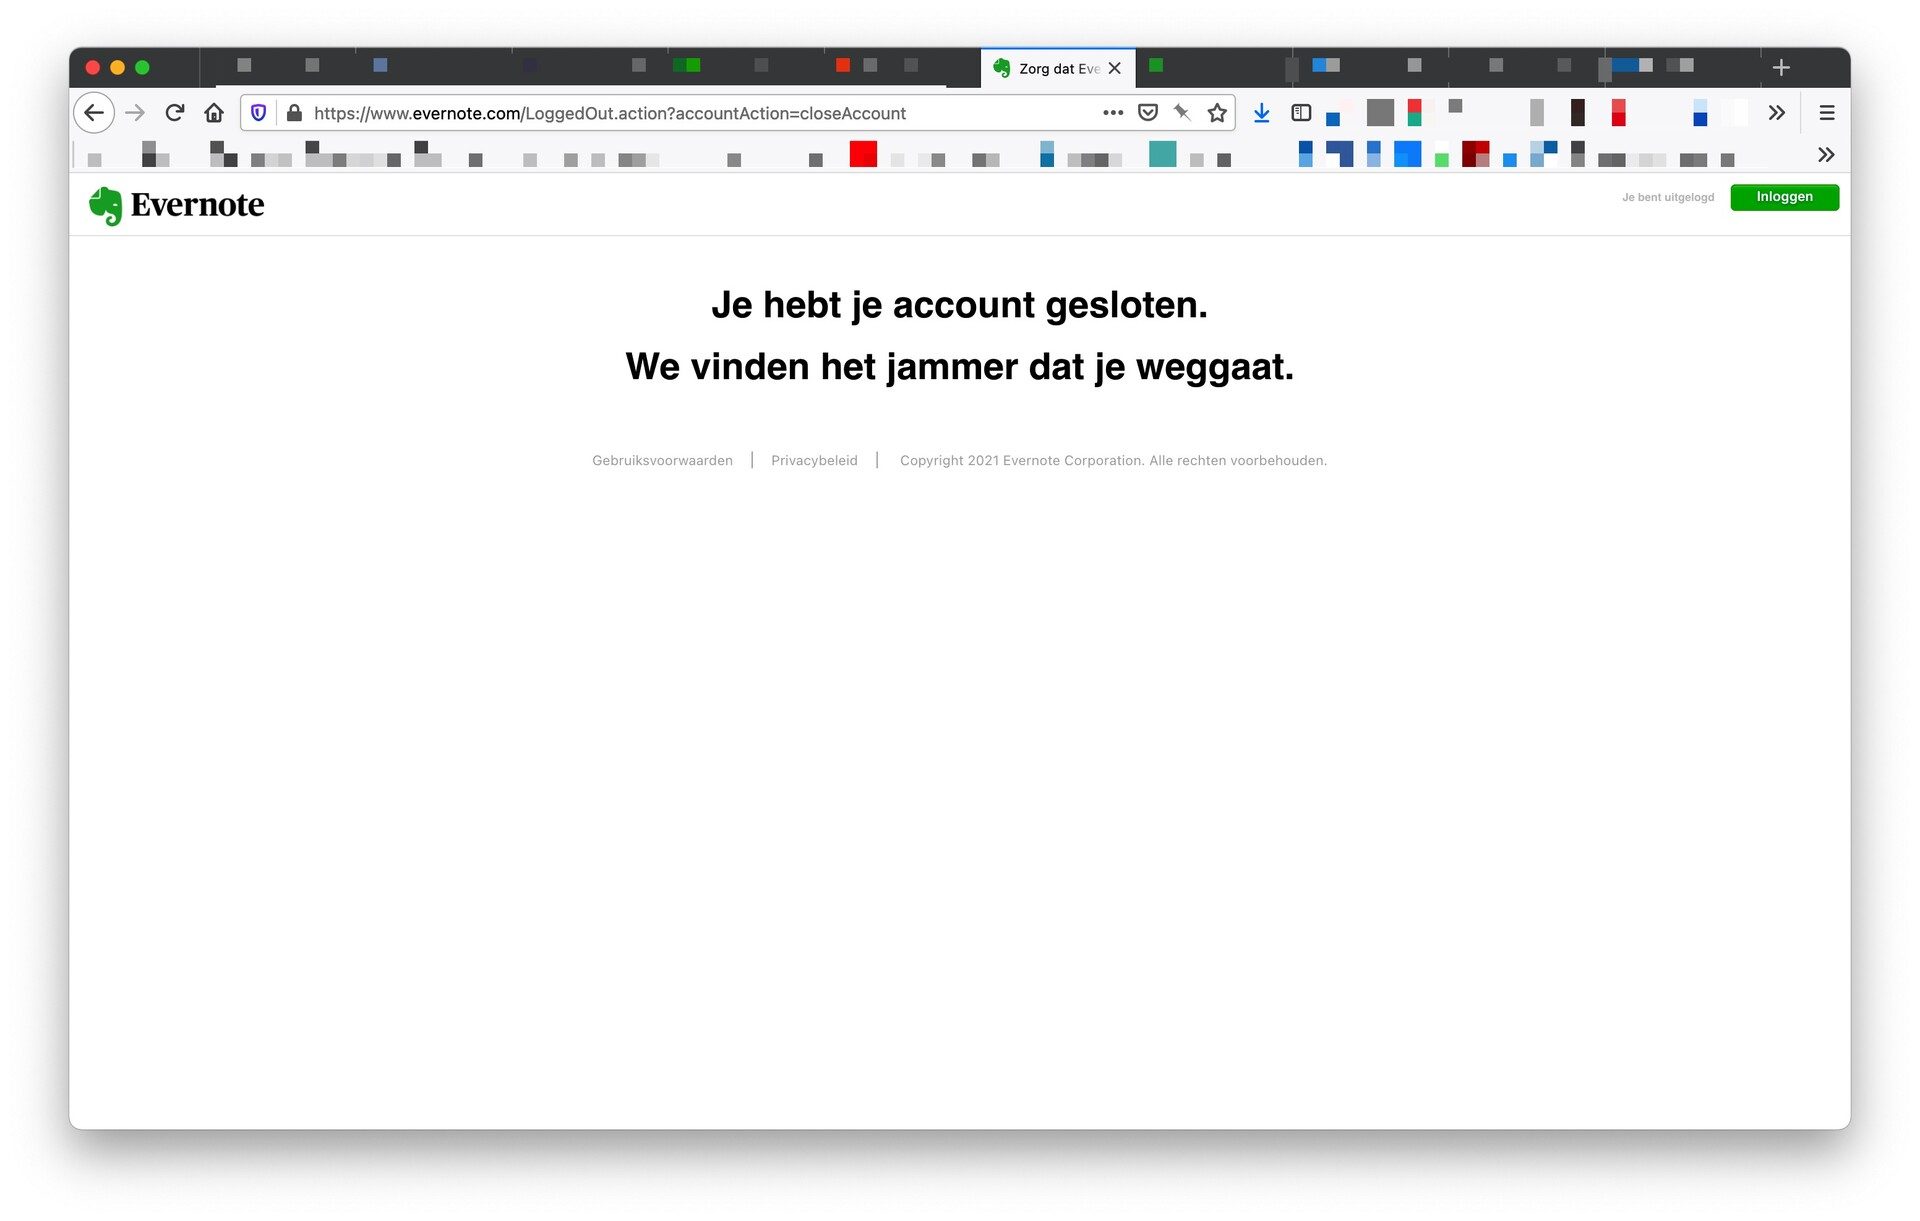Click the More actions ellipsis menu button
This screenshot has width=1920, height=1221.
1113,113
